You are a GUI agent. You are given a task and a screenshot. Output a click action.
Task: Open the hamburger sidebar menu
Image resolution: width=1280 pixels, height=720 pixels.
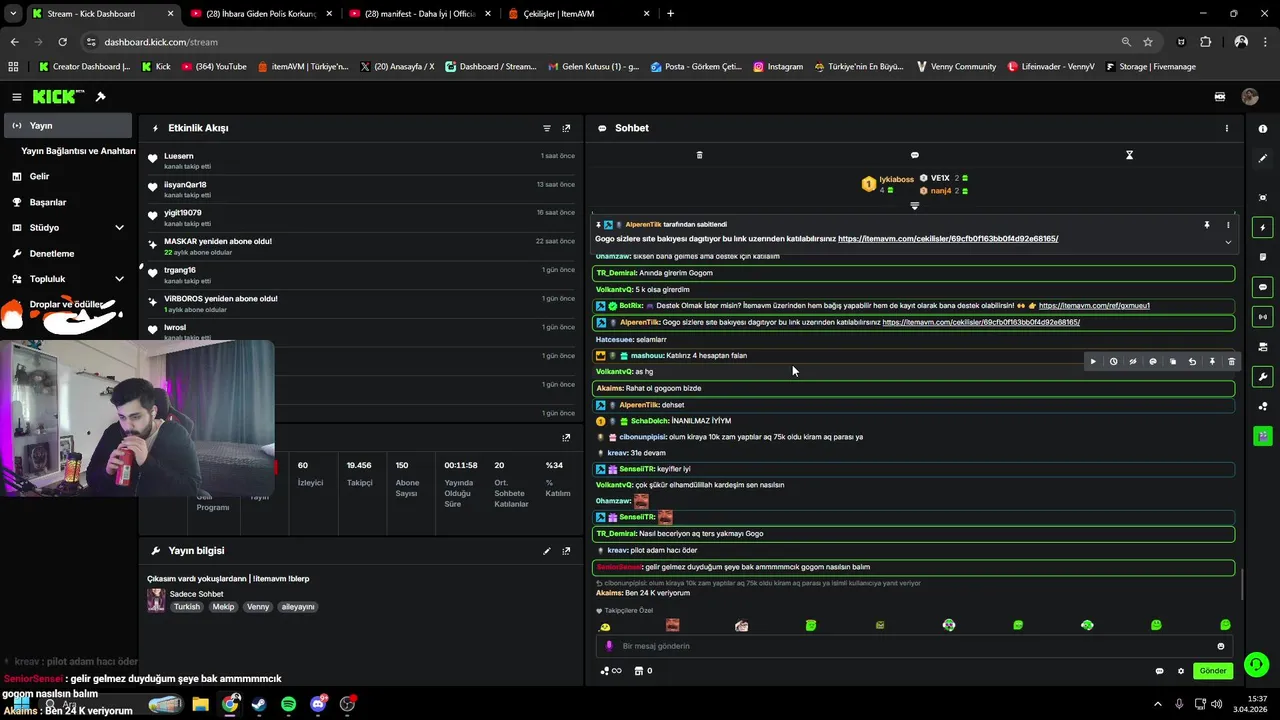(x=16, y=97)
